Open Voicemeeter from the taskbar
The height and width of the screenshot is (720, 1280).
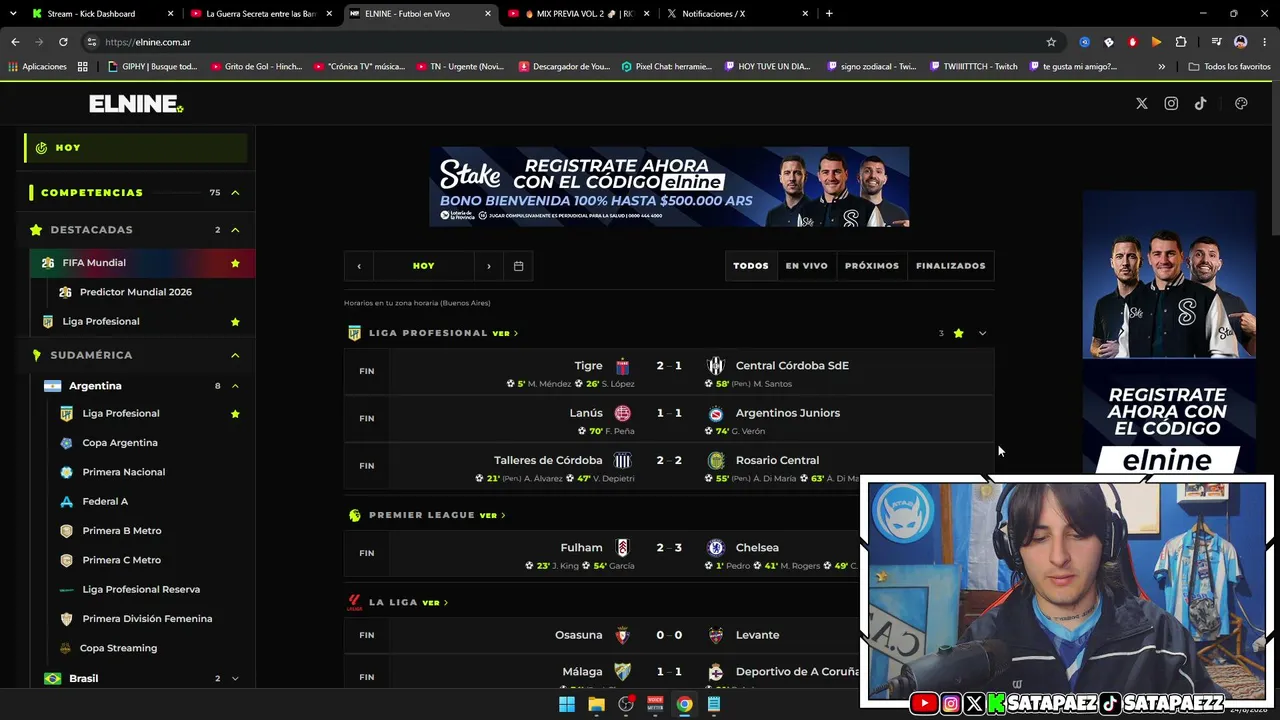click(655, 704)
